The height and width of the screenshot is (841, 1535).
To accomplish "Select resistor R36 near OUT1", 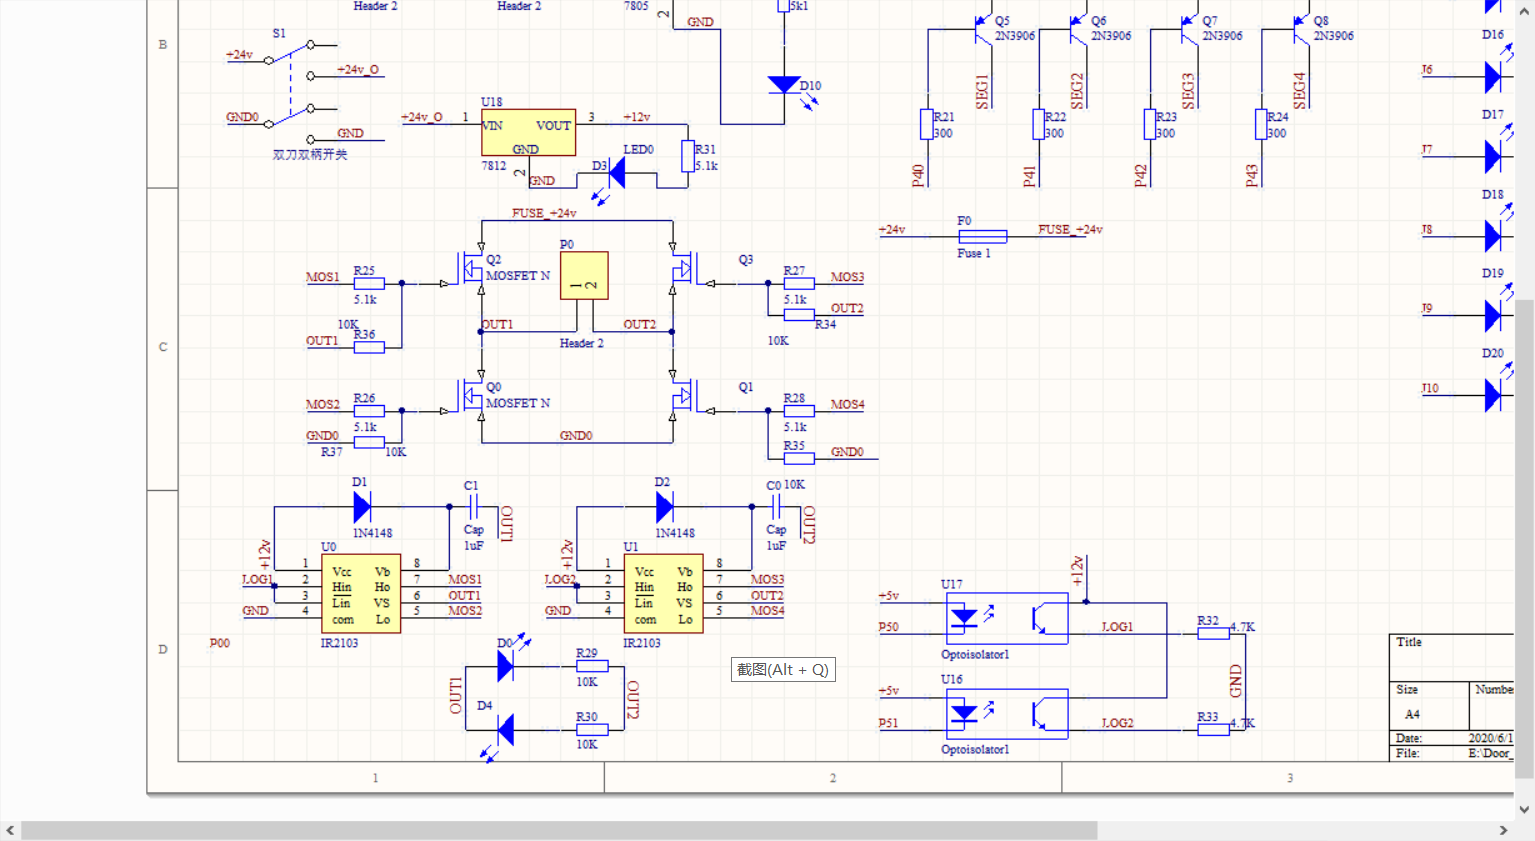I will pos(369,348).
